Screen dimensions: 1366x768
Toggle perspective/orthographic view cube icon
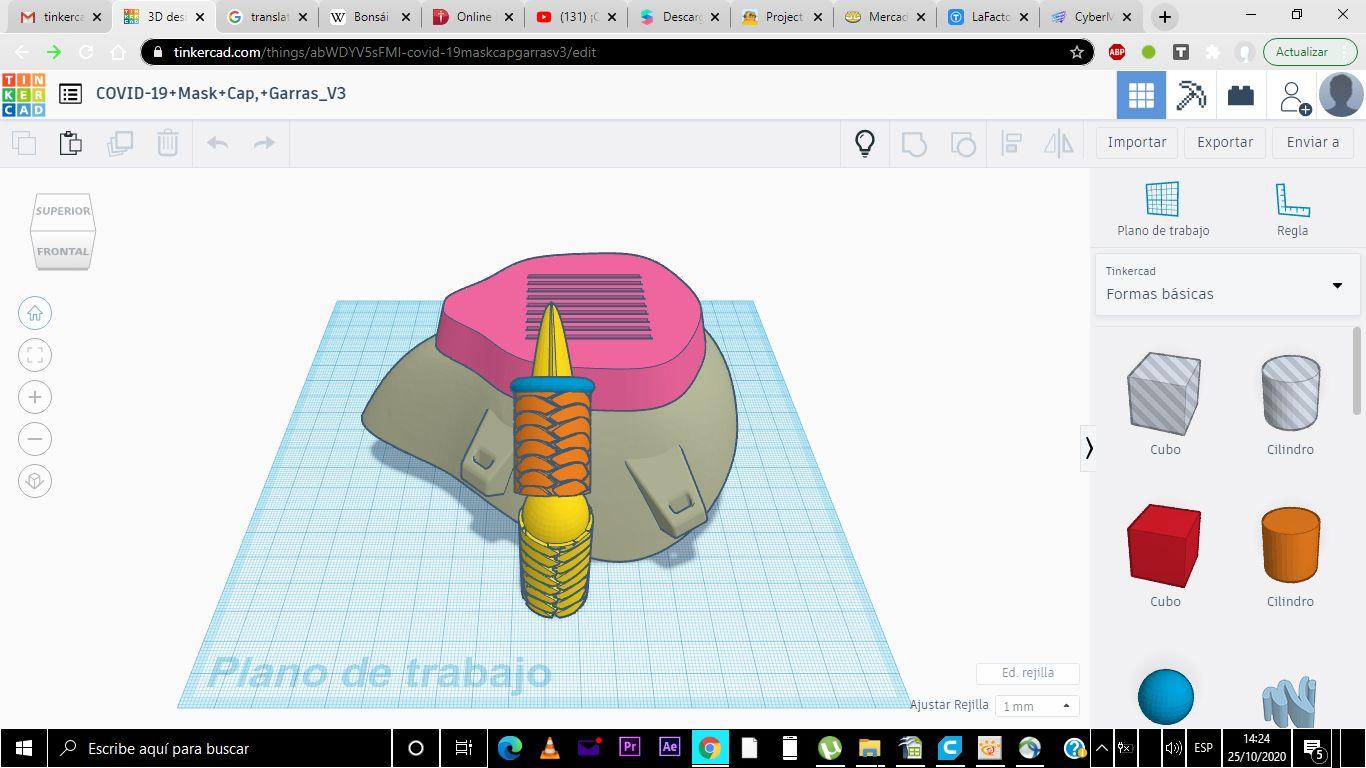(35, 481)
